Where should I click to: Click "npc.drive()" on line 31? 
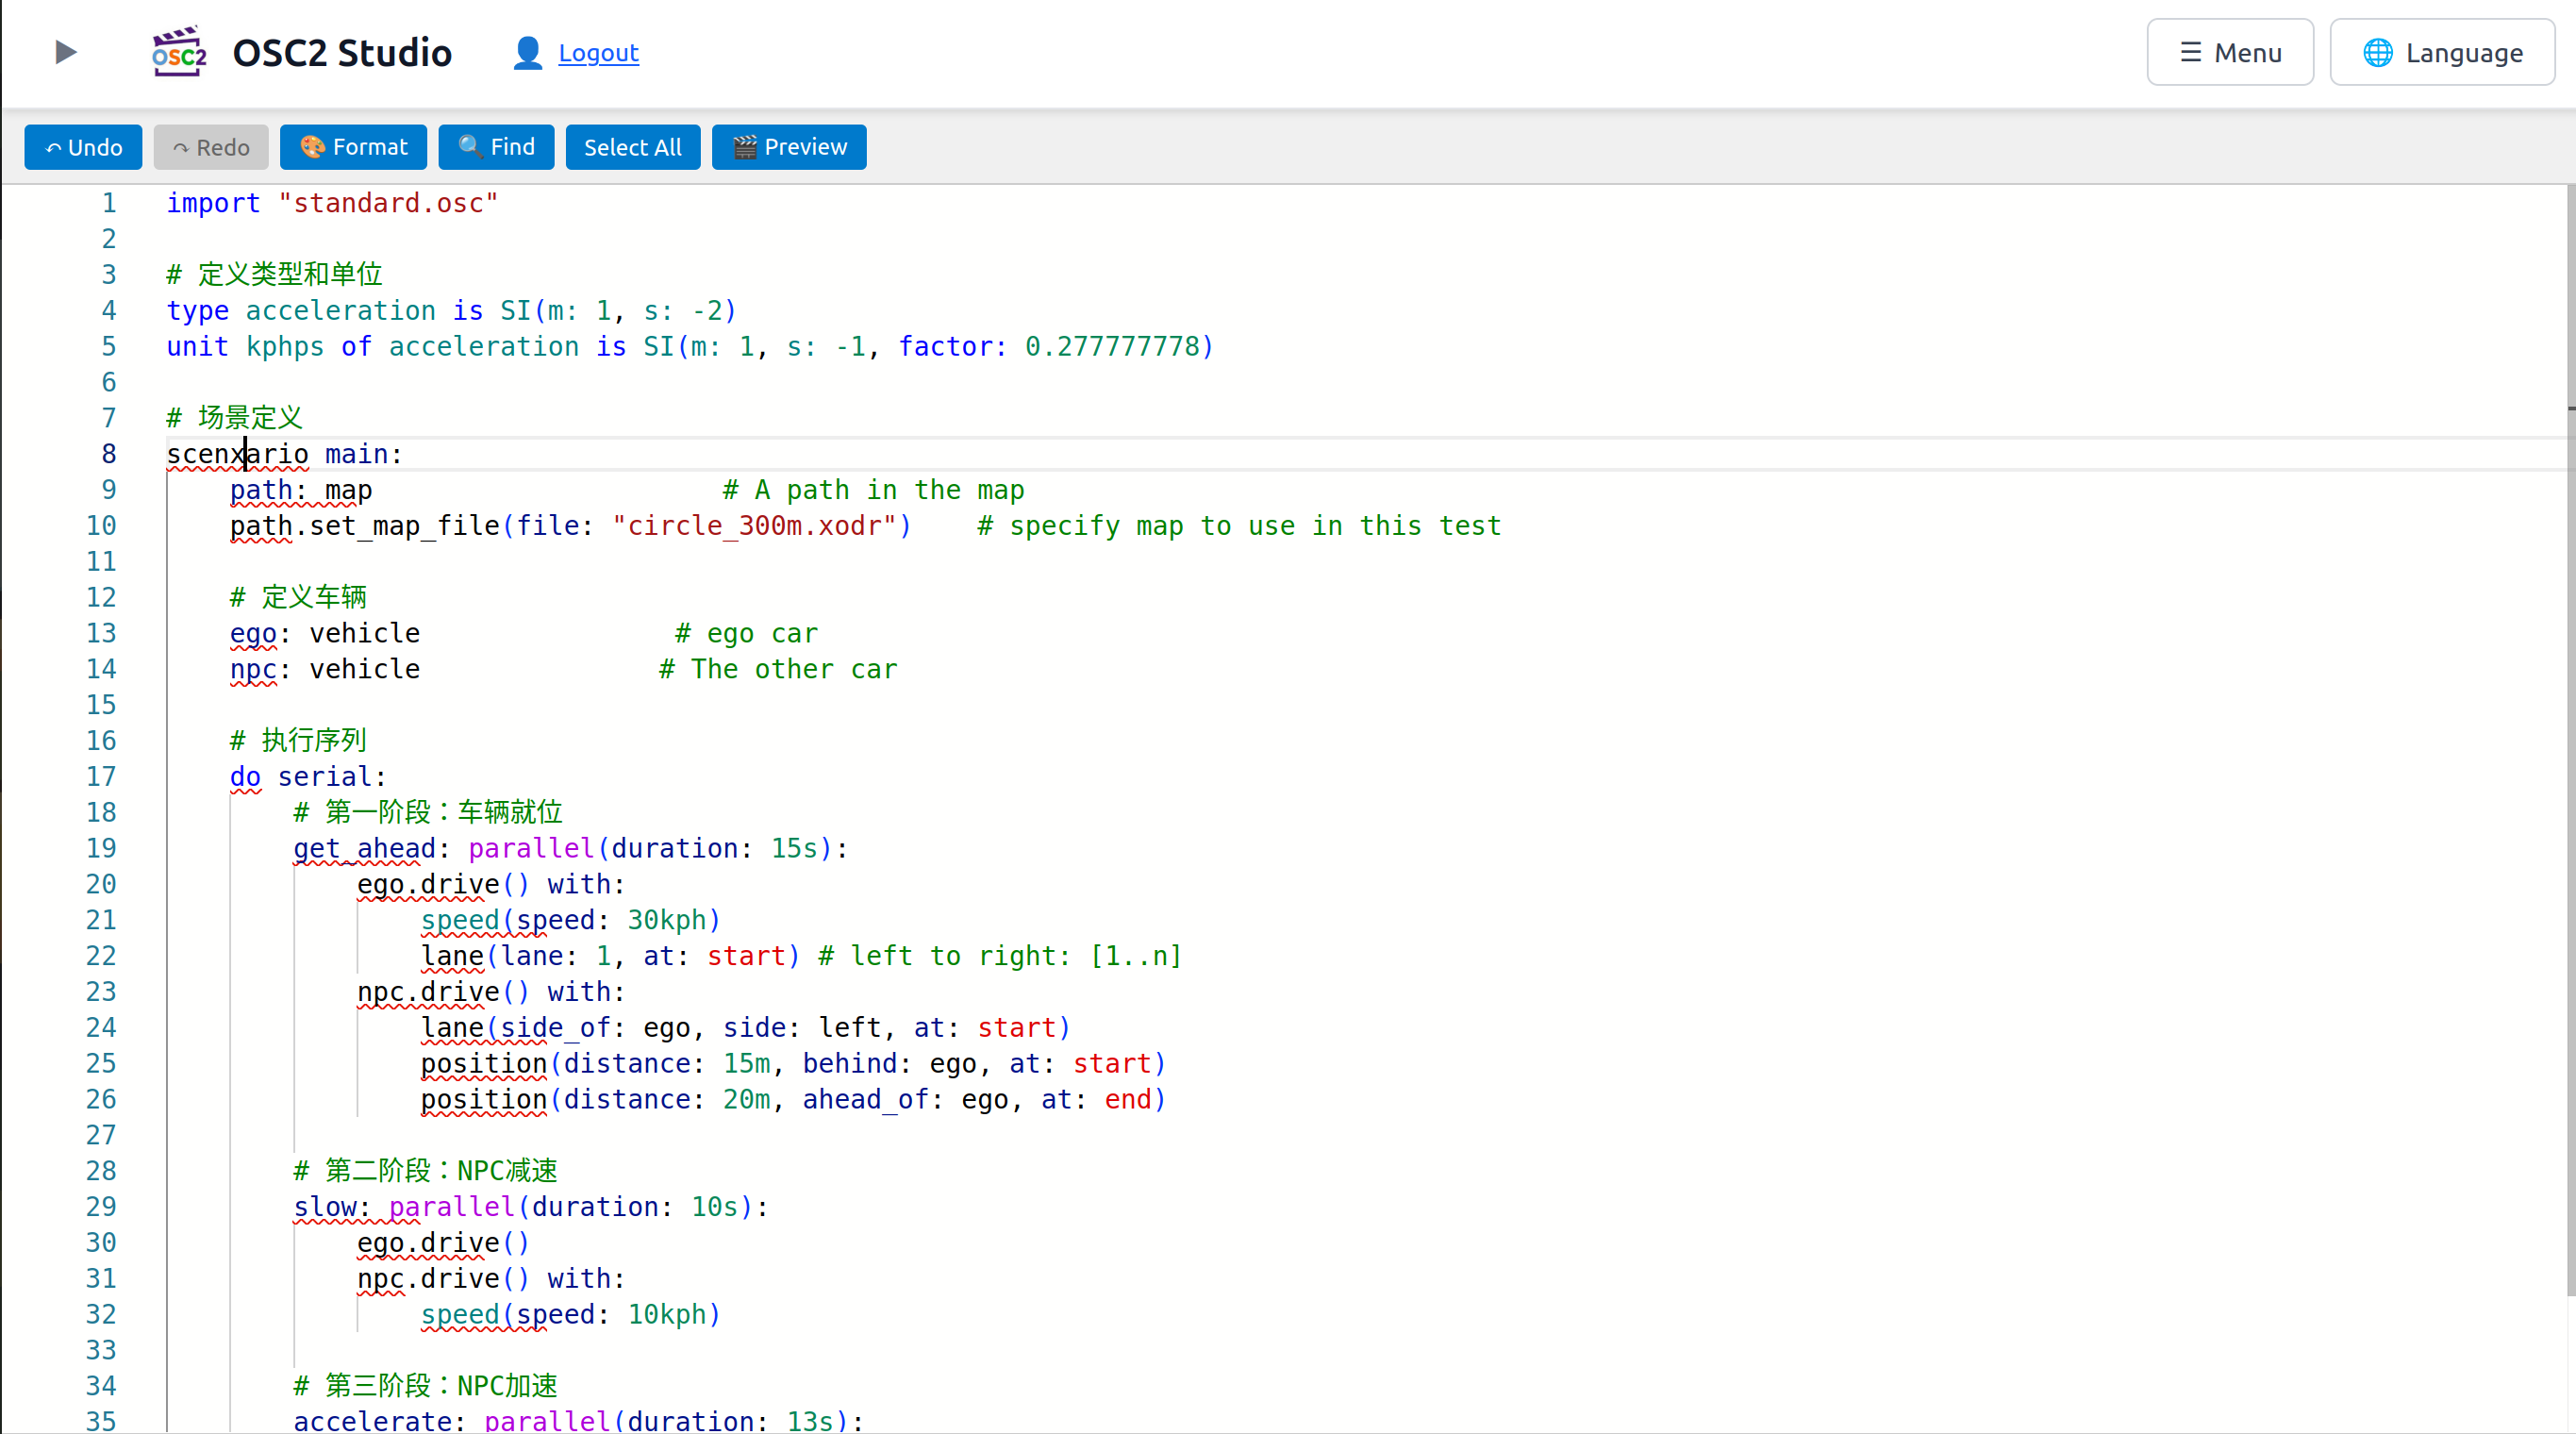[443, 1279]
